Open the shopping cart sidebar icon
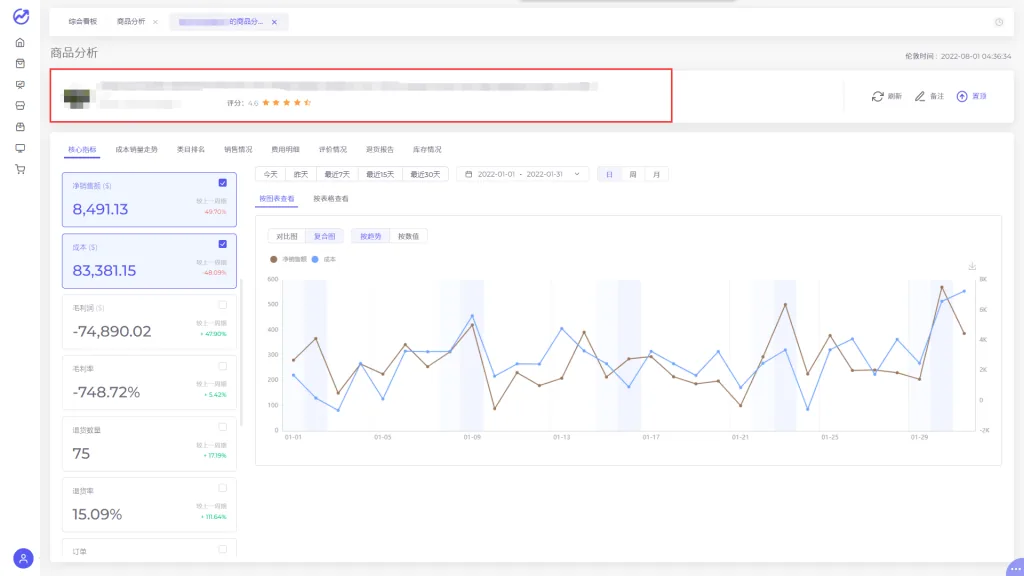 (20, 169)
